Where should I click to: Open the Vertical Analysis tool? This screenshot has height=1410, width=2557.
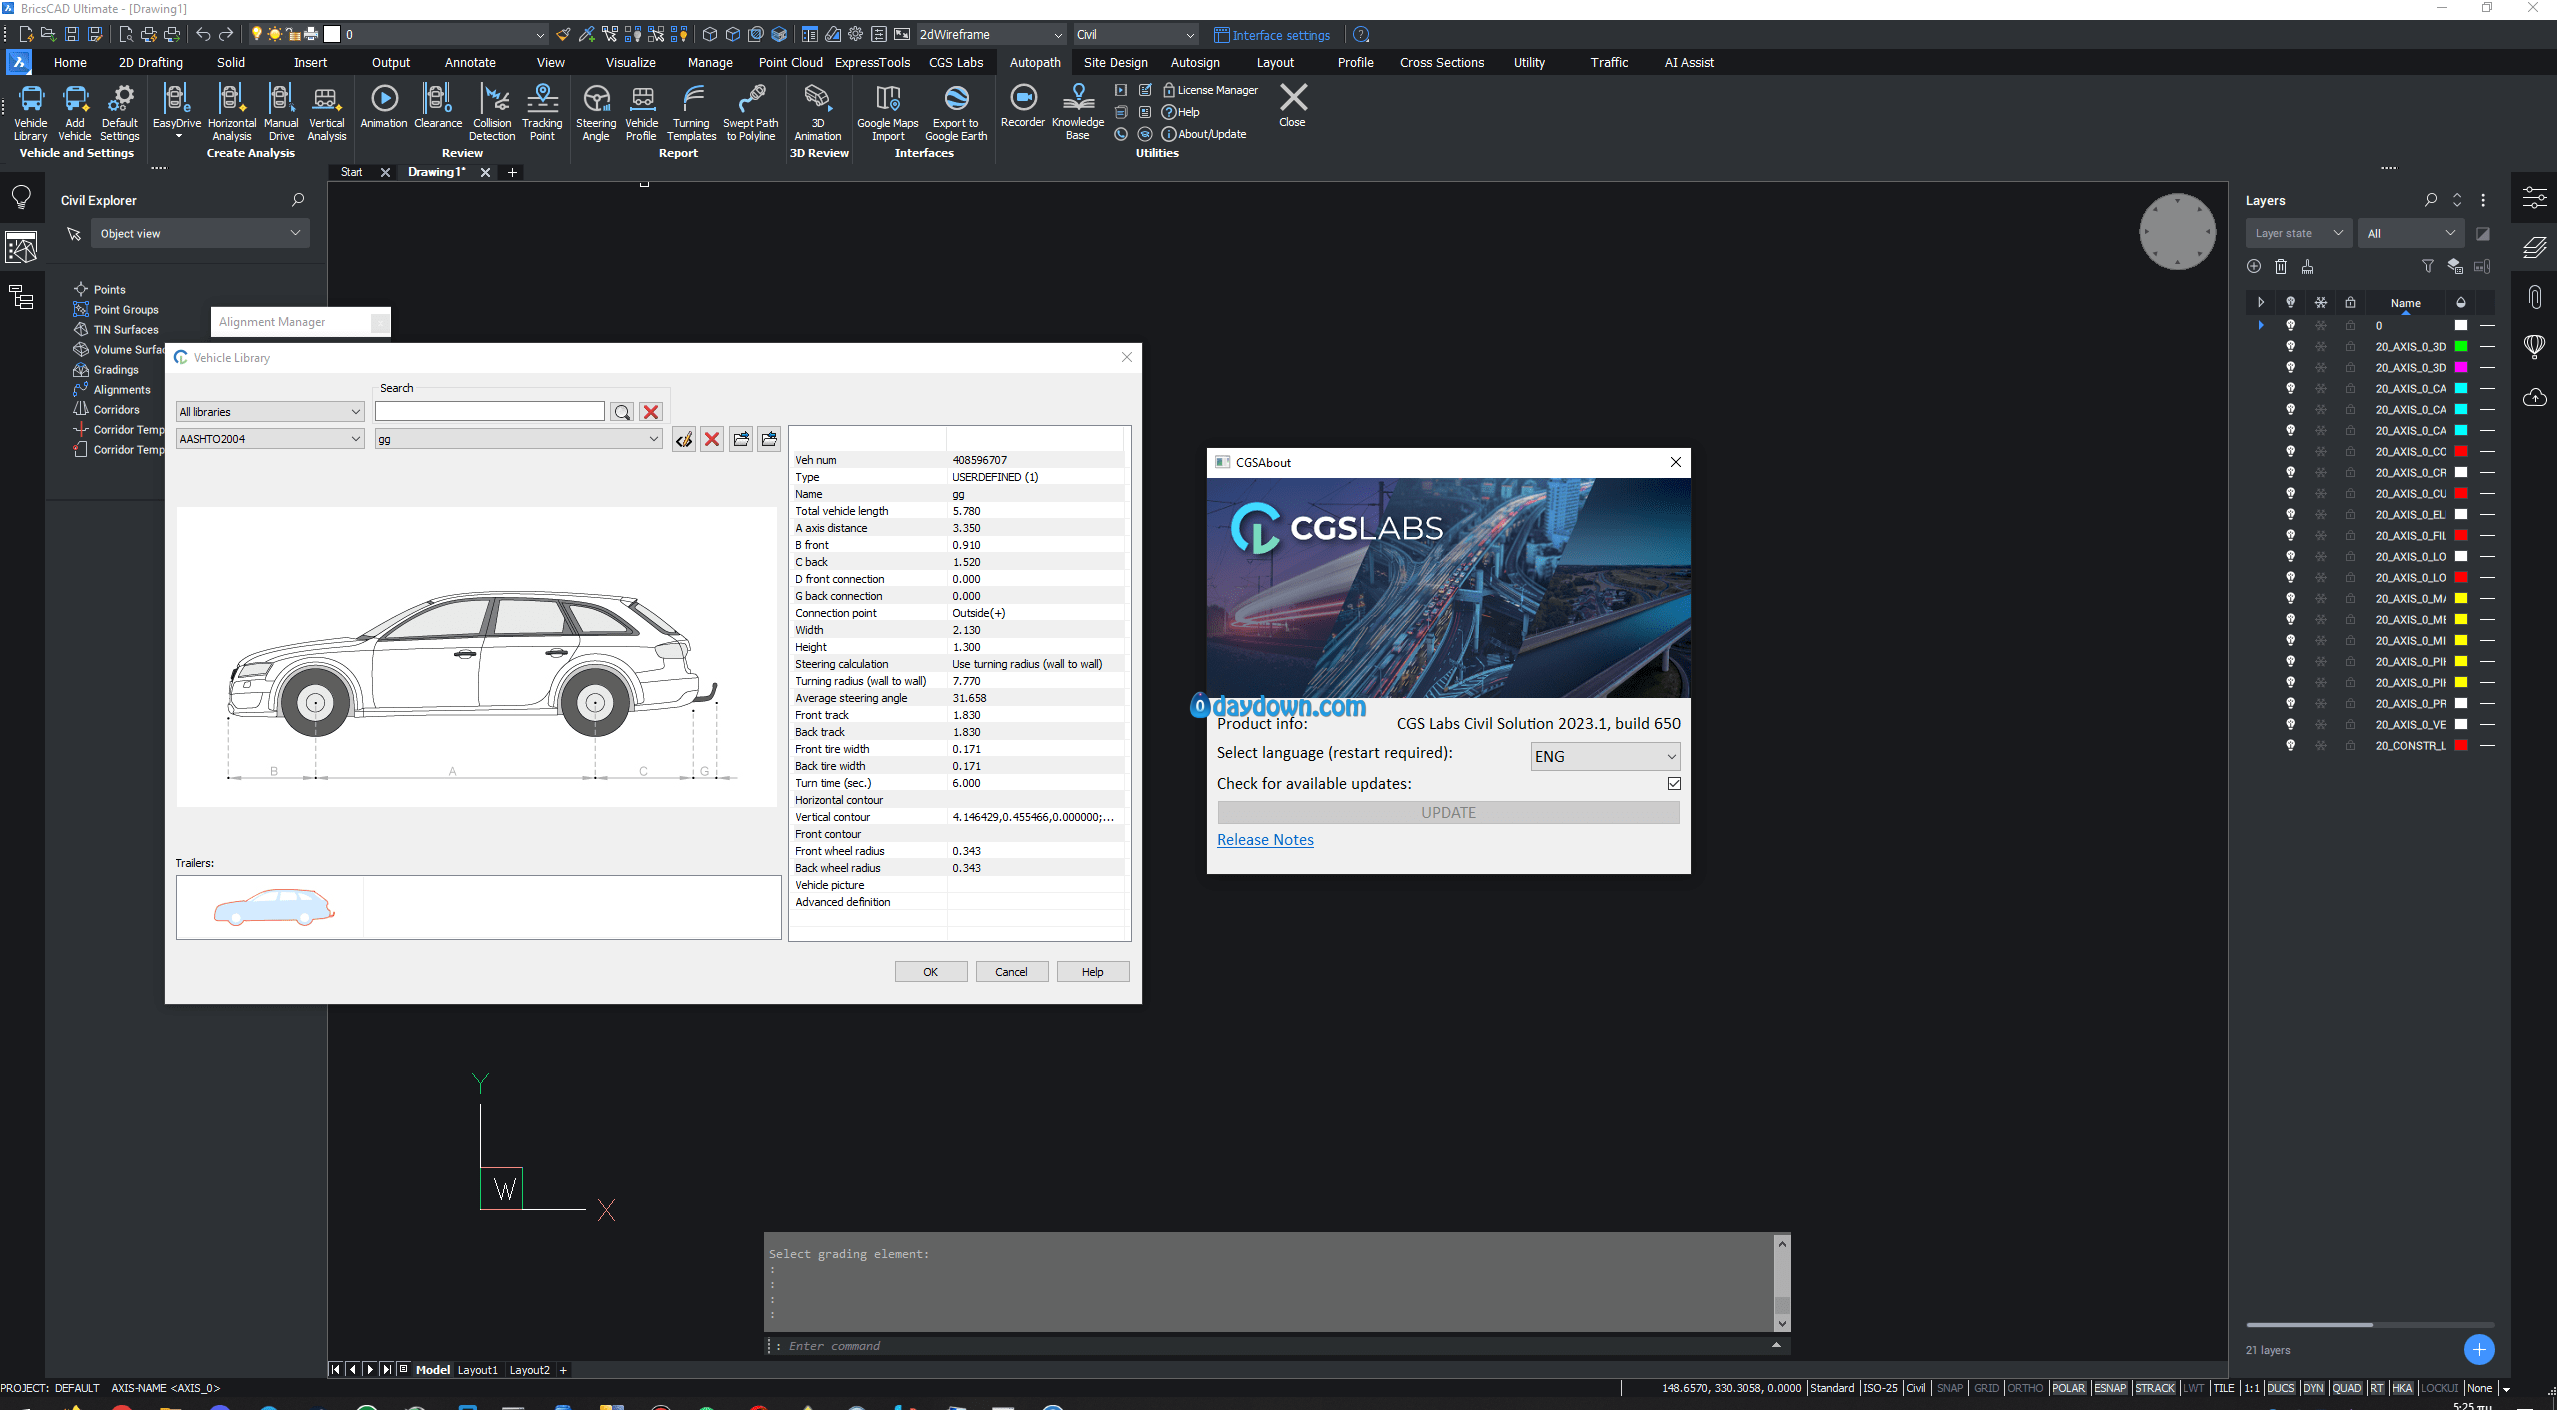pyautogui.click(x=327, y=111)
